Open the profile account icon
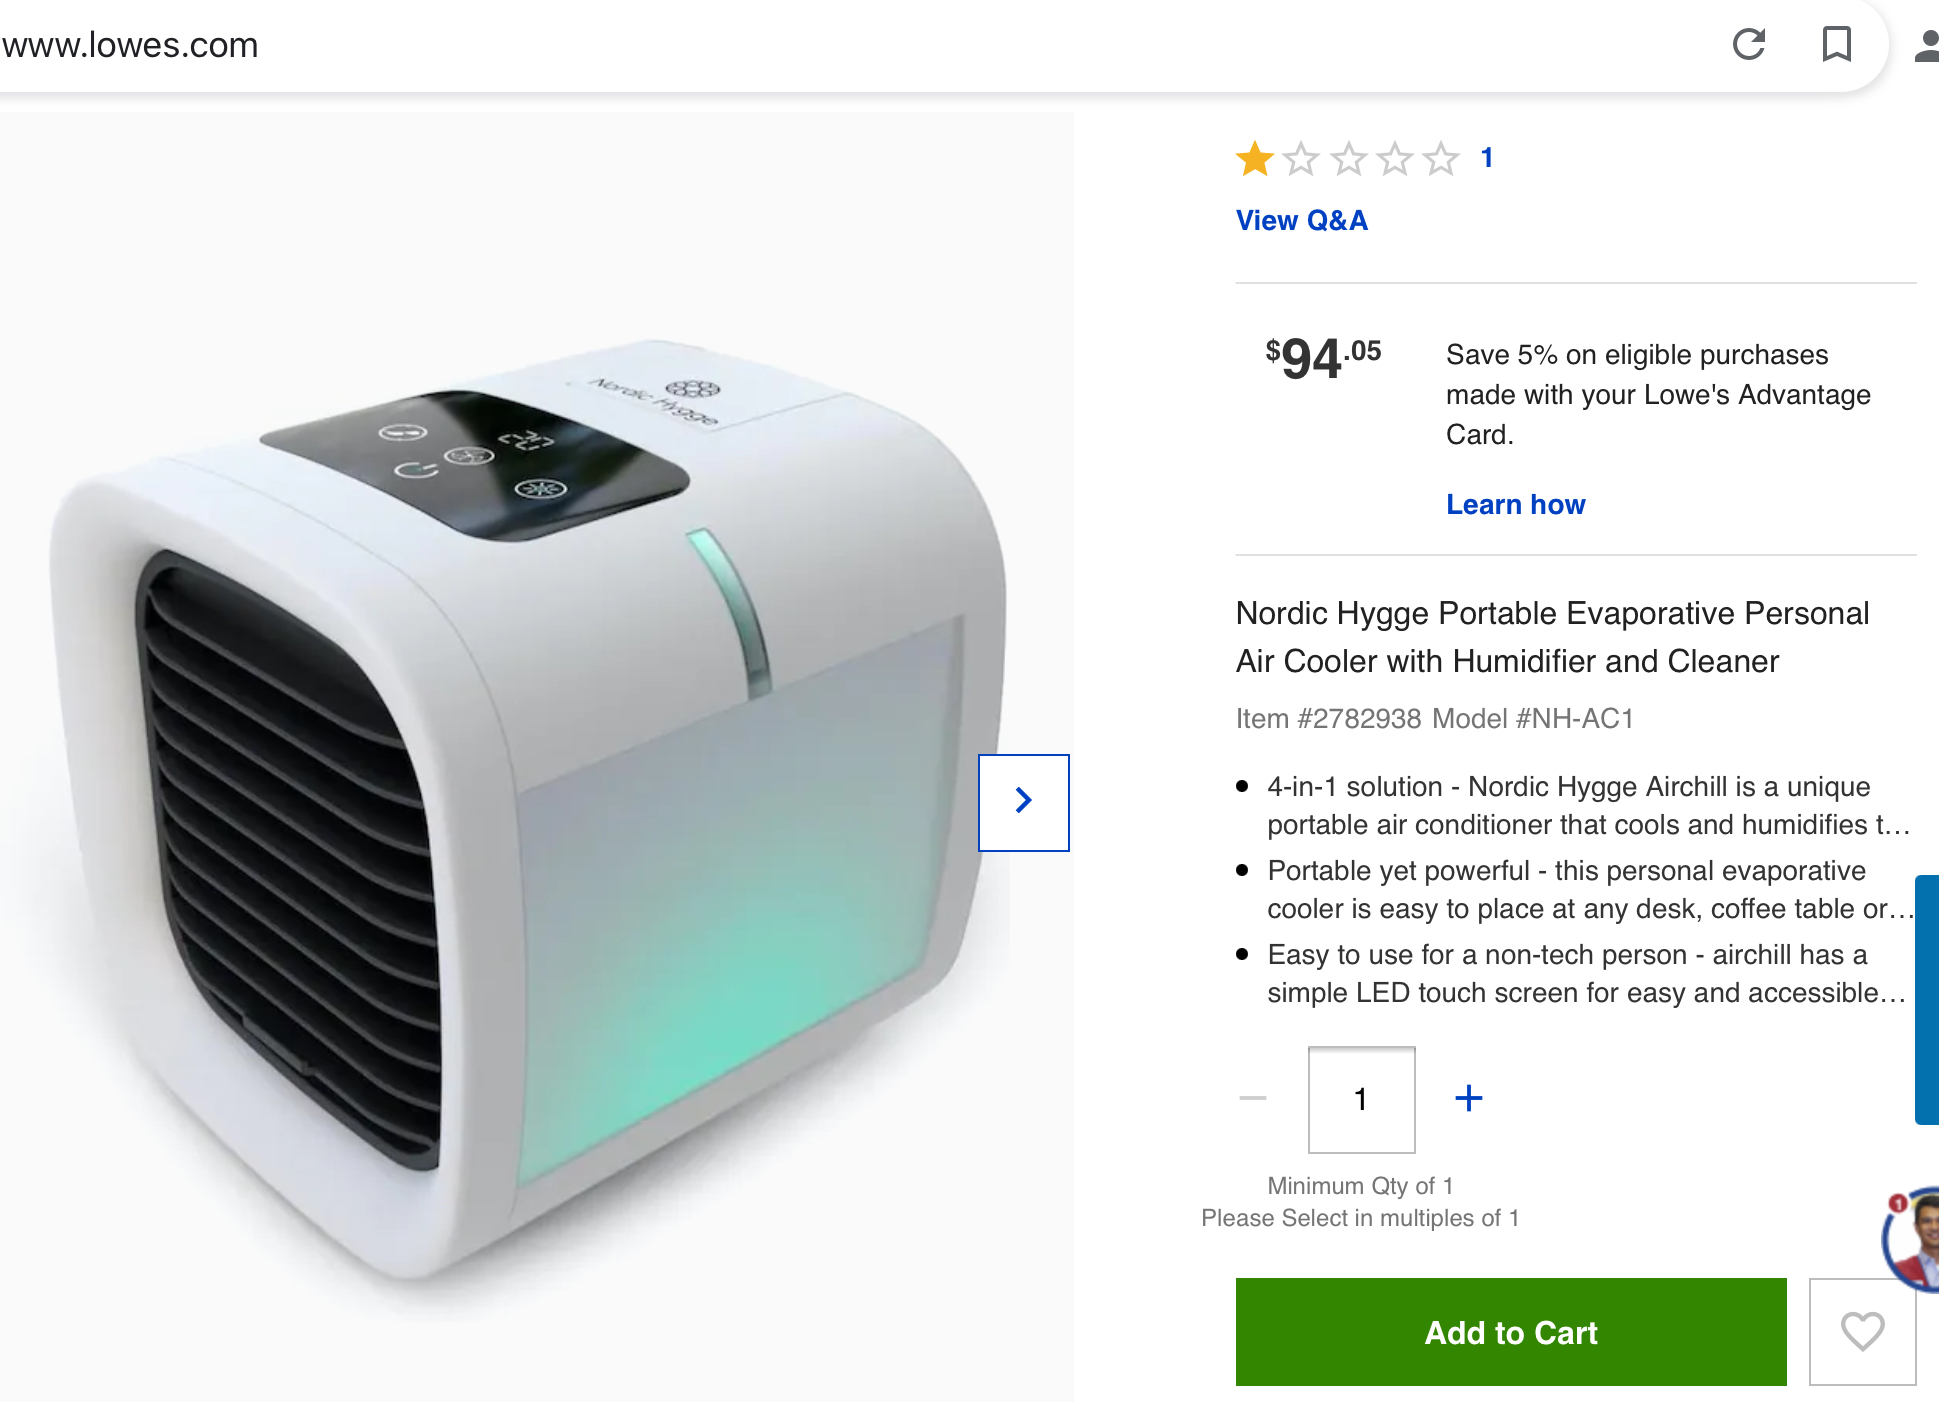 click(1926, 46)
